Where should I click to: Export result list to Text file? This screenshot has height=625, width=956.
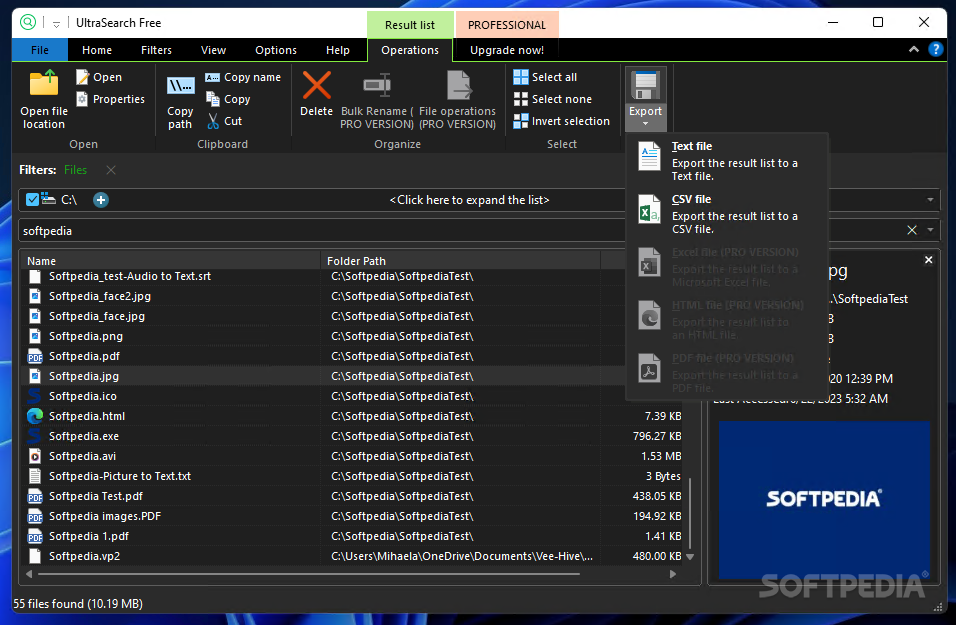coord(727,160)
